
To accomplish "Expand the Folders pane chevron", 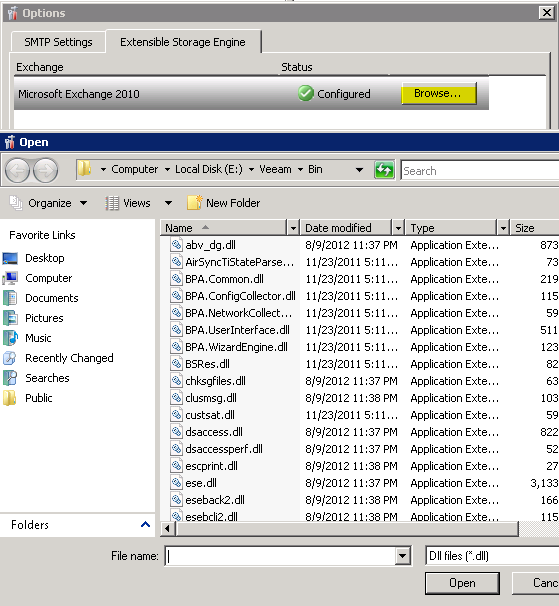I will coord(145,524).
